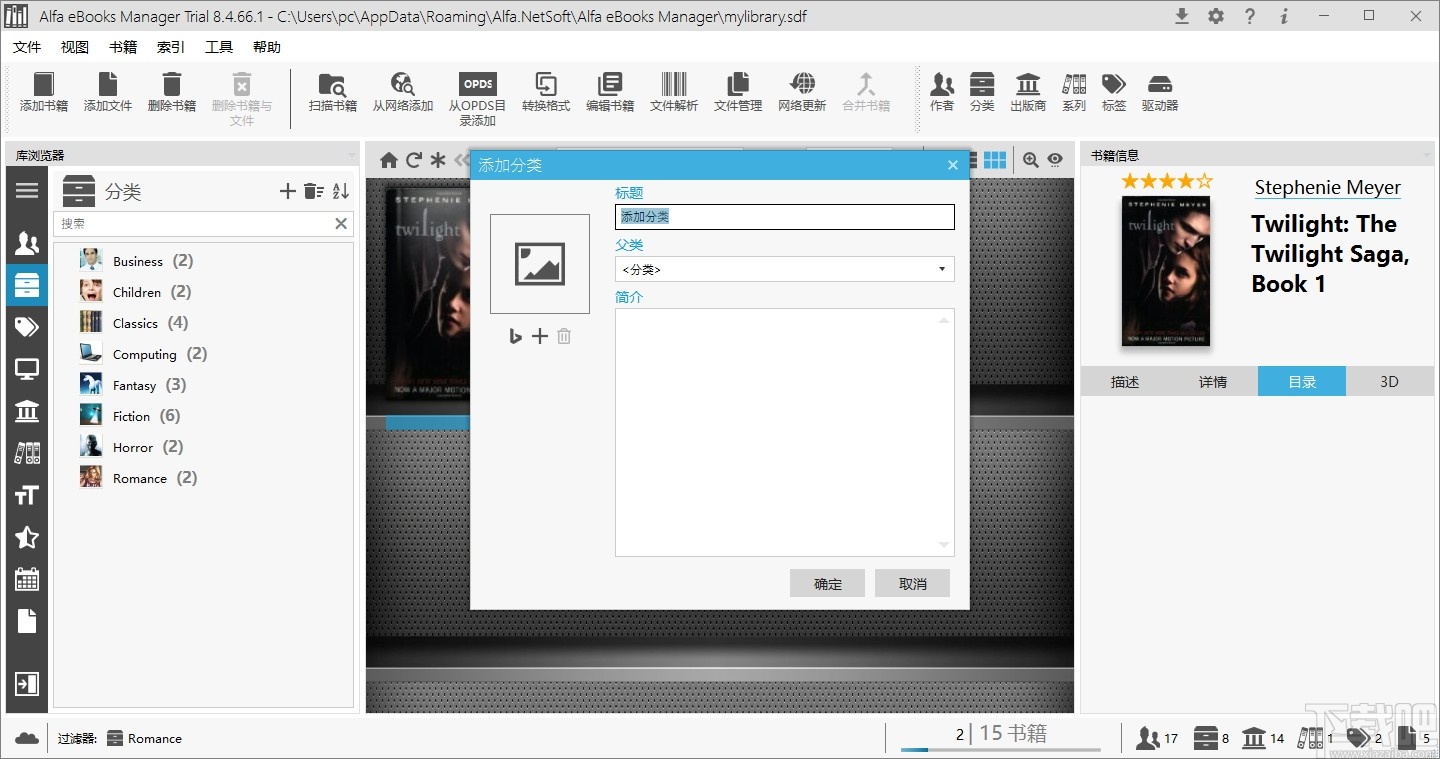This screenshot has height=759, width=1440.
Task: Open the 从网络添加 (Add from Web) tool
Action: click(x=402, y=95)
